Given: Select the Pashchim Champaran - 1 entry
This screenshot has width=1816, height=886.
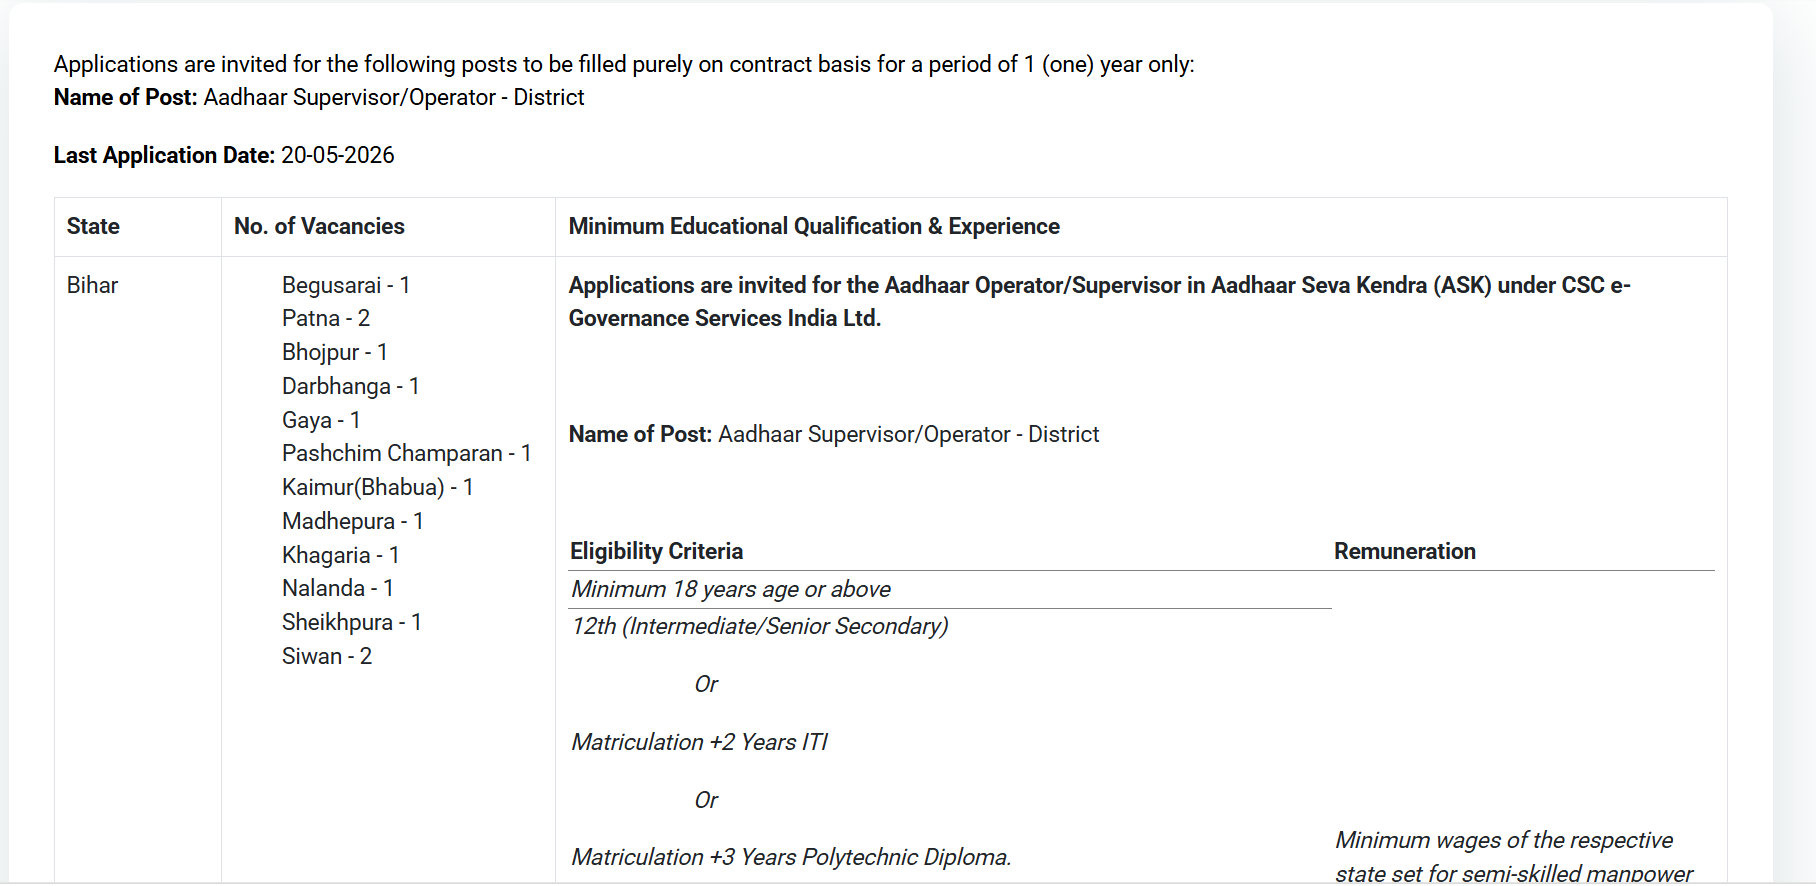Looking at the screenshot, I should pyautogui.click(x=406, y=454).
